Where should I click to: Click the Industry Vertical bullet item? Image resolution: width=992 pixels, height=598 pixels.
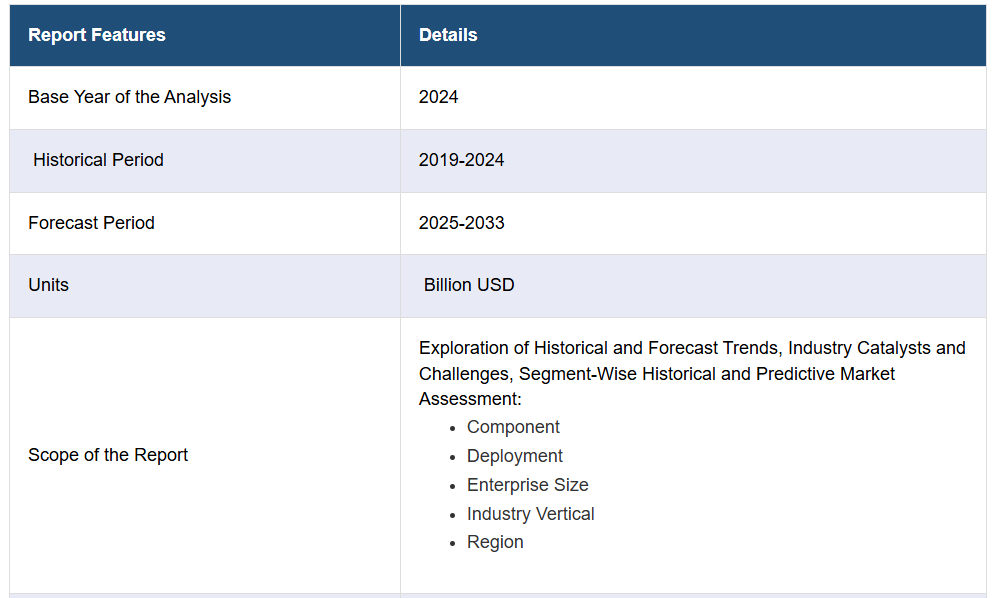tap(530, 514)
